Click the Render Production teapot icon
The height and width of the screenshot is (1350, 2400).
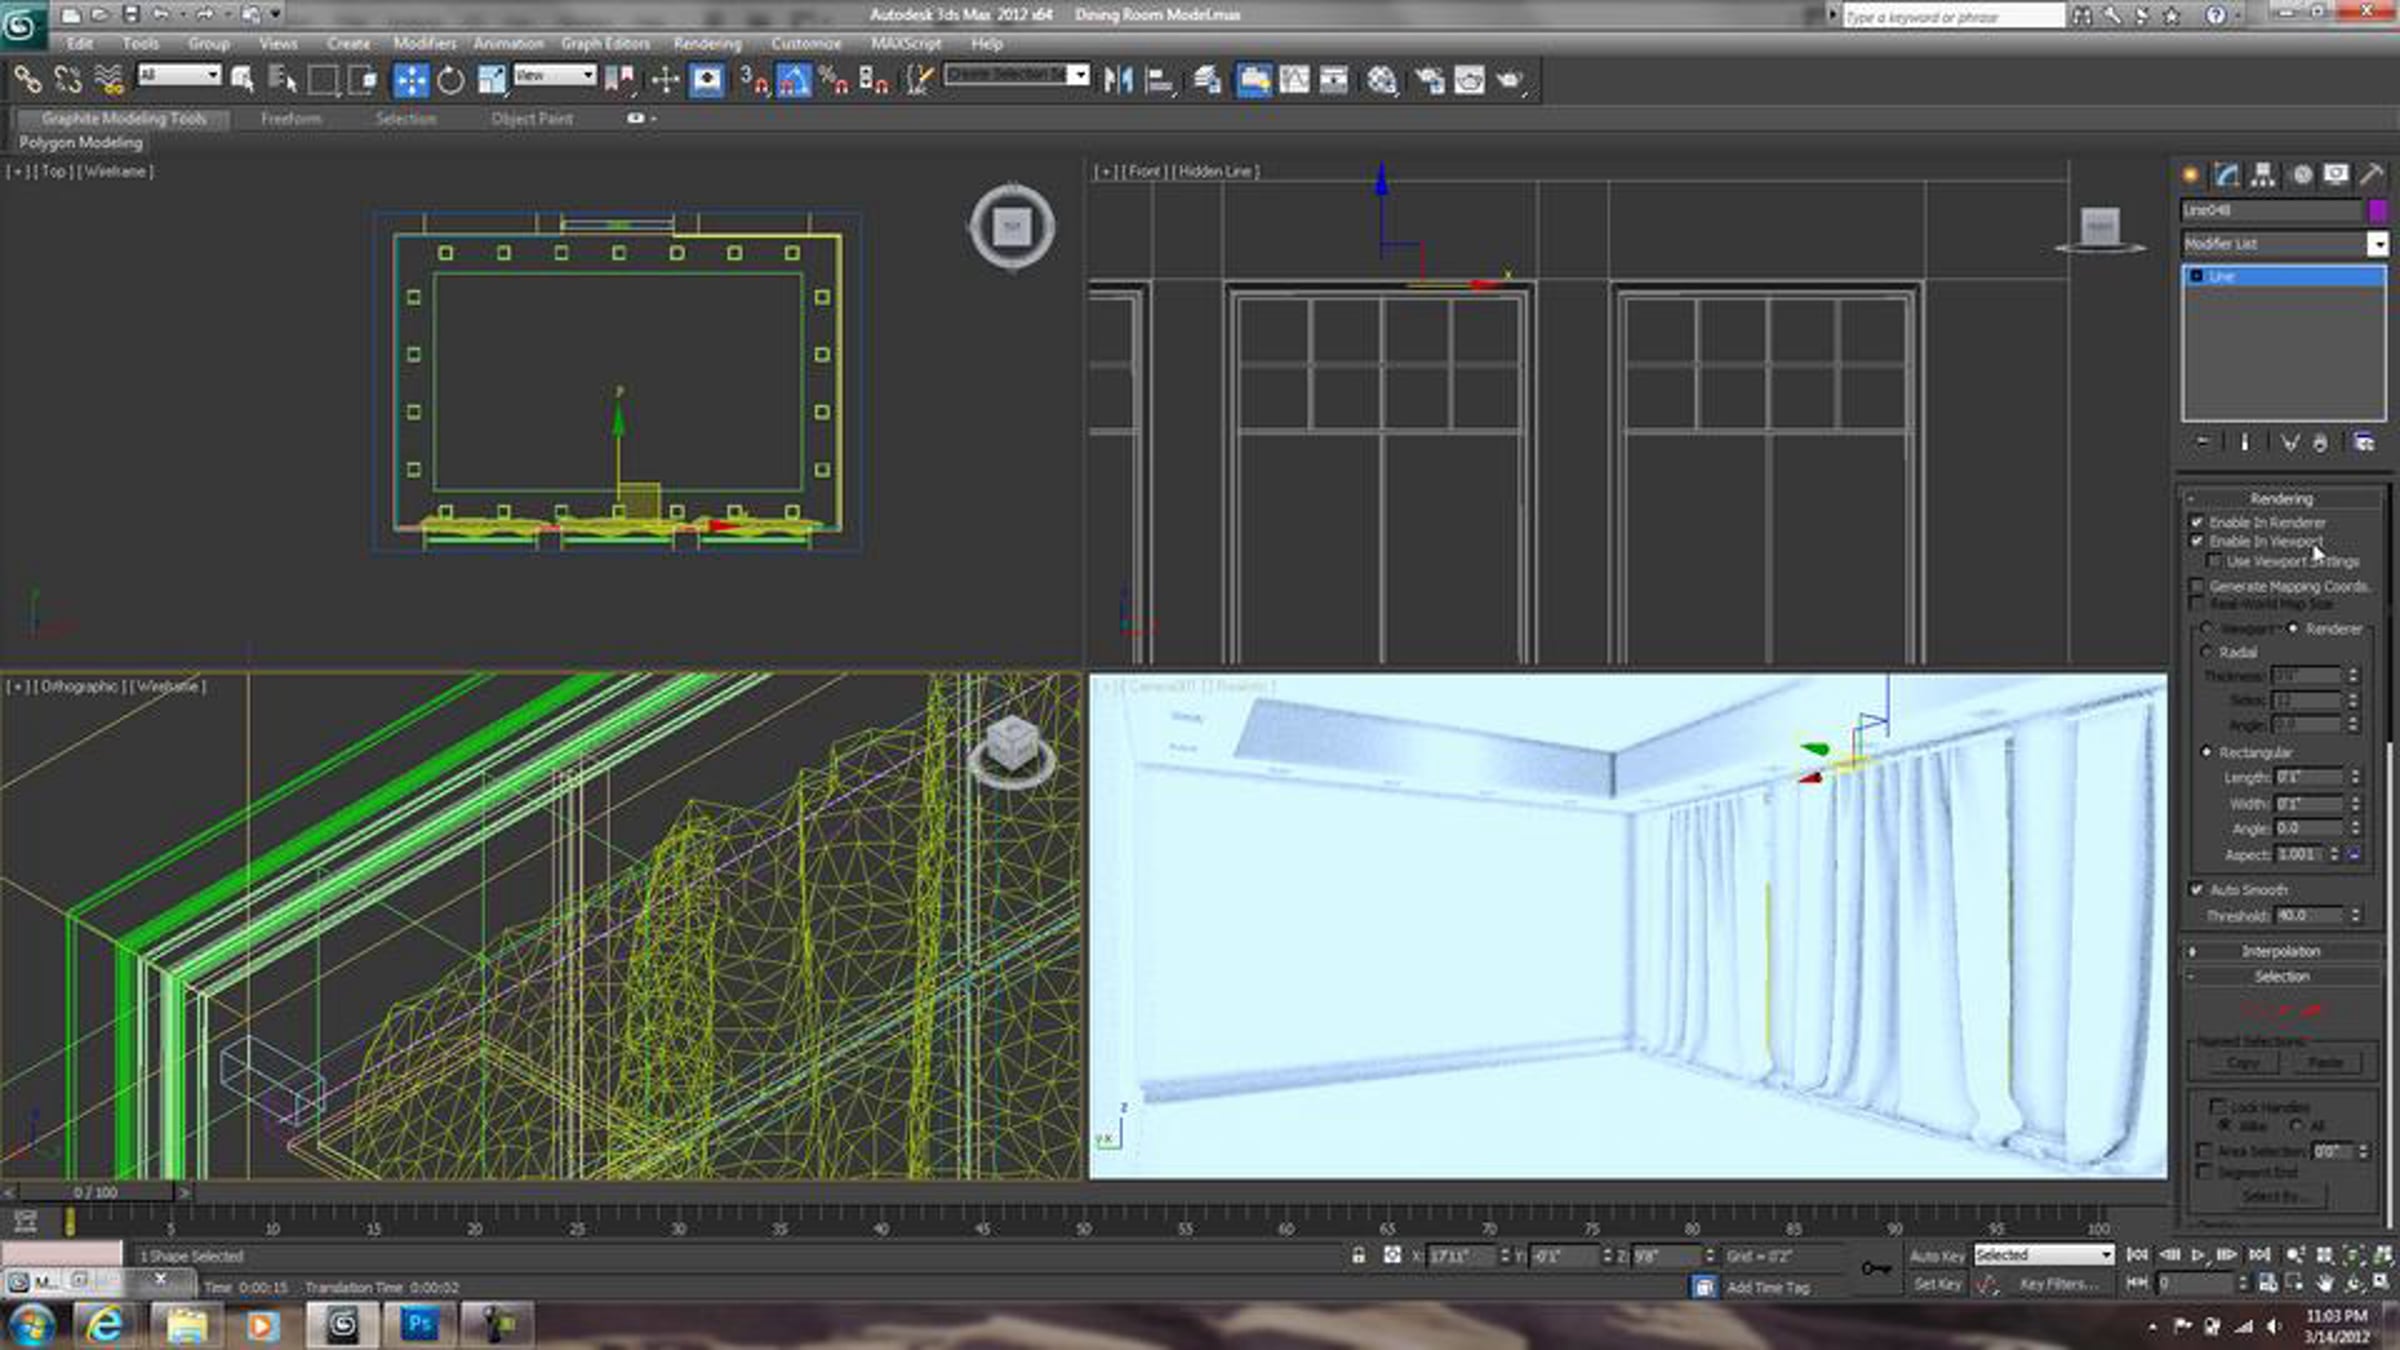click(x=1509, y=80)
